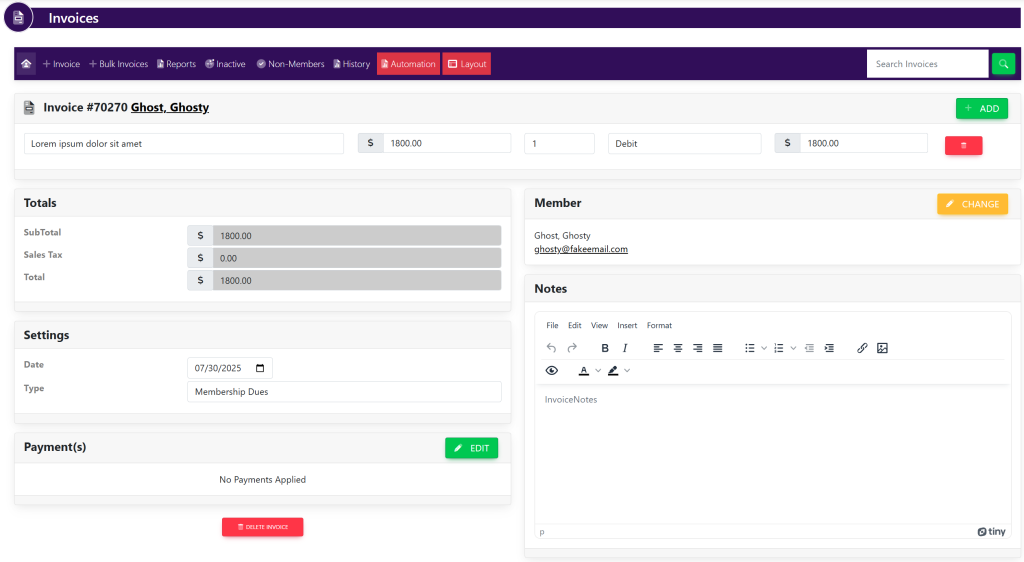Click the Search Invoices input field
The height and width of the screenshot is (562, 1024).
click(927, 64)
